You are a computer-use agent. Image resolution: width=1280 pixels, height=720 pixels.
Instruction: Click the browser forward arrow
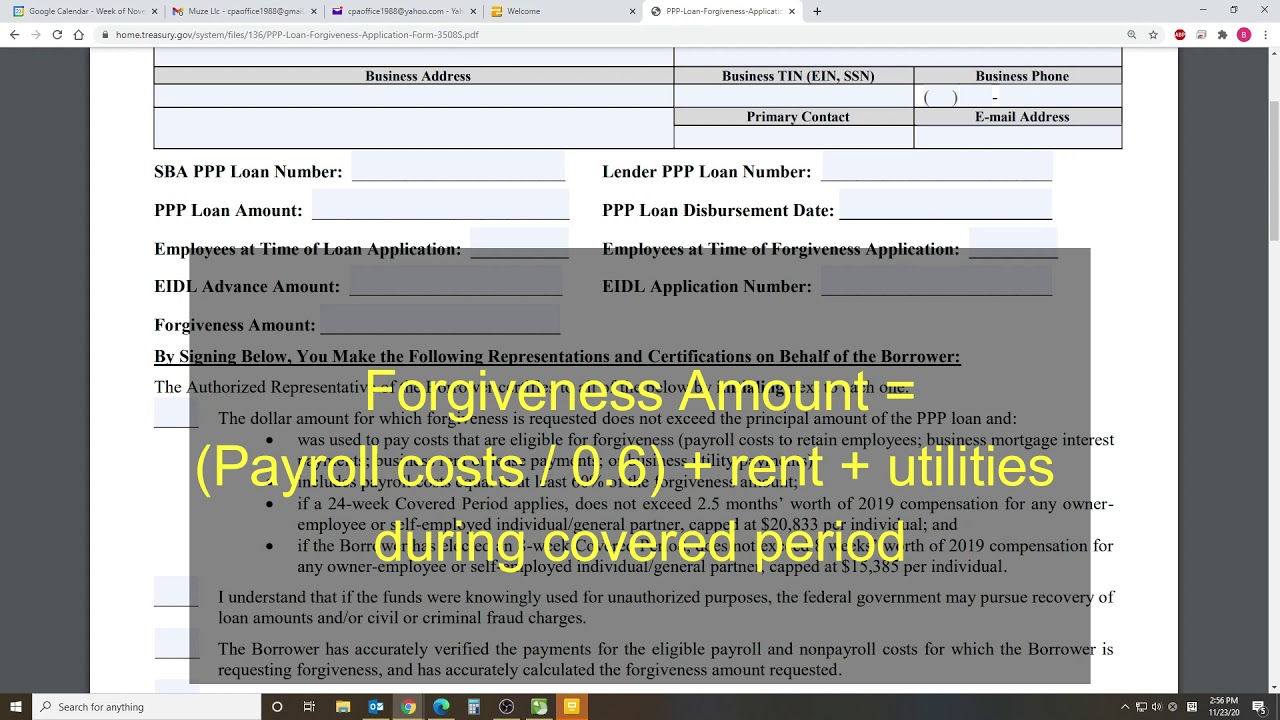click(x=36, y=34)
